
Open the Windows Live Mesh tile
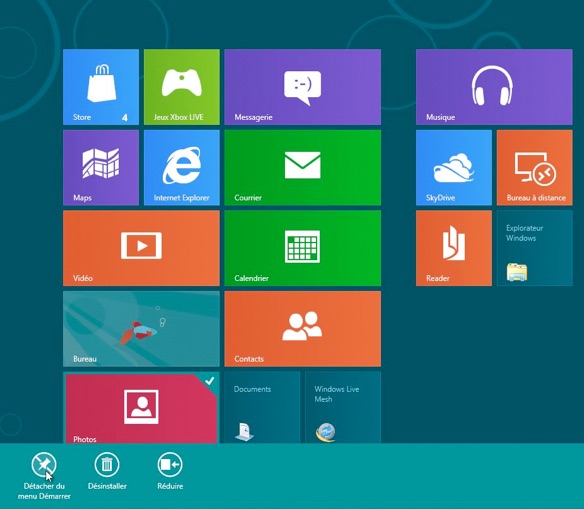[343, 407]
